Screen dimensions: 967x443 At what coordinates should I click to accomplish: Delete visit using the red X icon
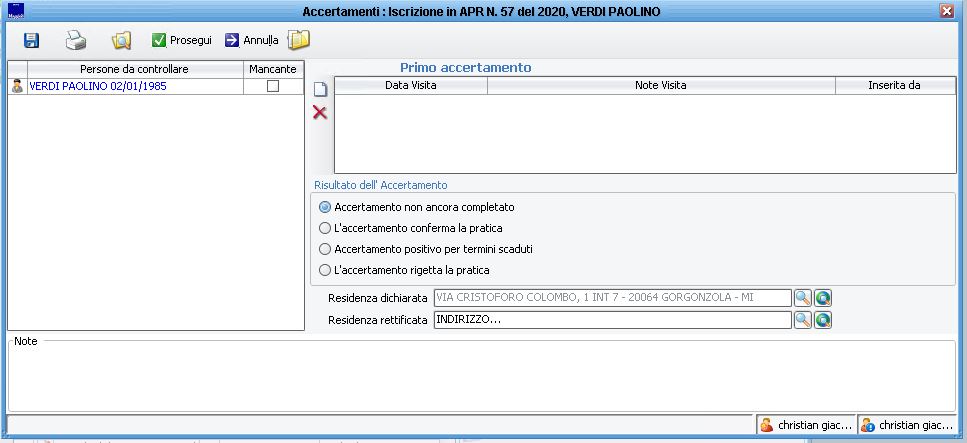tap(320, 112)
